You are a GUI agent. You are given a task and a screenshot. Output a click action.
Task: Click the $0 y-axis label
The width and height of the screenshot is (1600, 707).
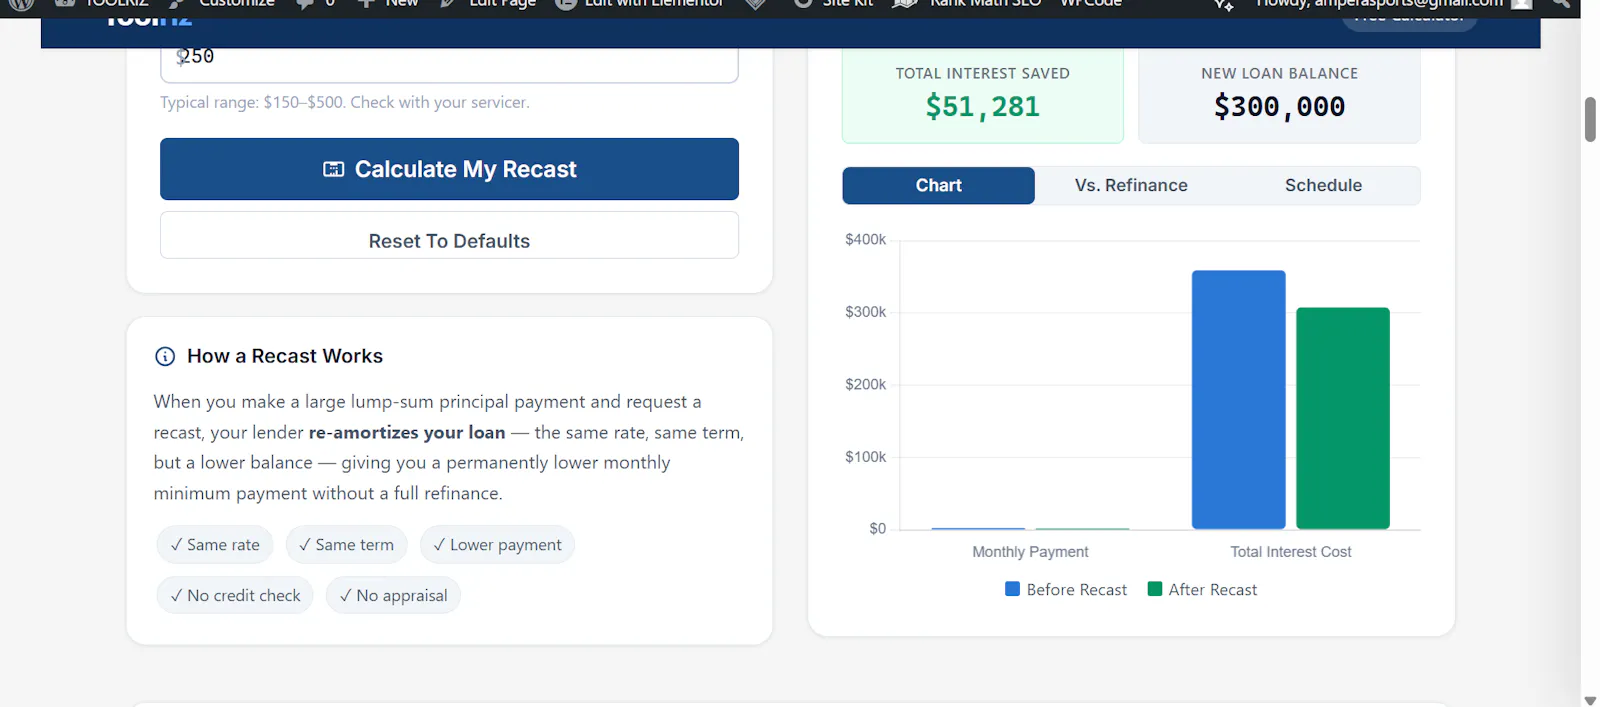click(x=877, y=529)
